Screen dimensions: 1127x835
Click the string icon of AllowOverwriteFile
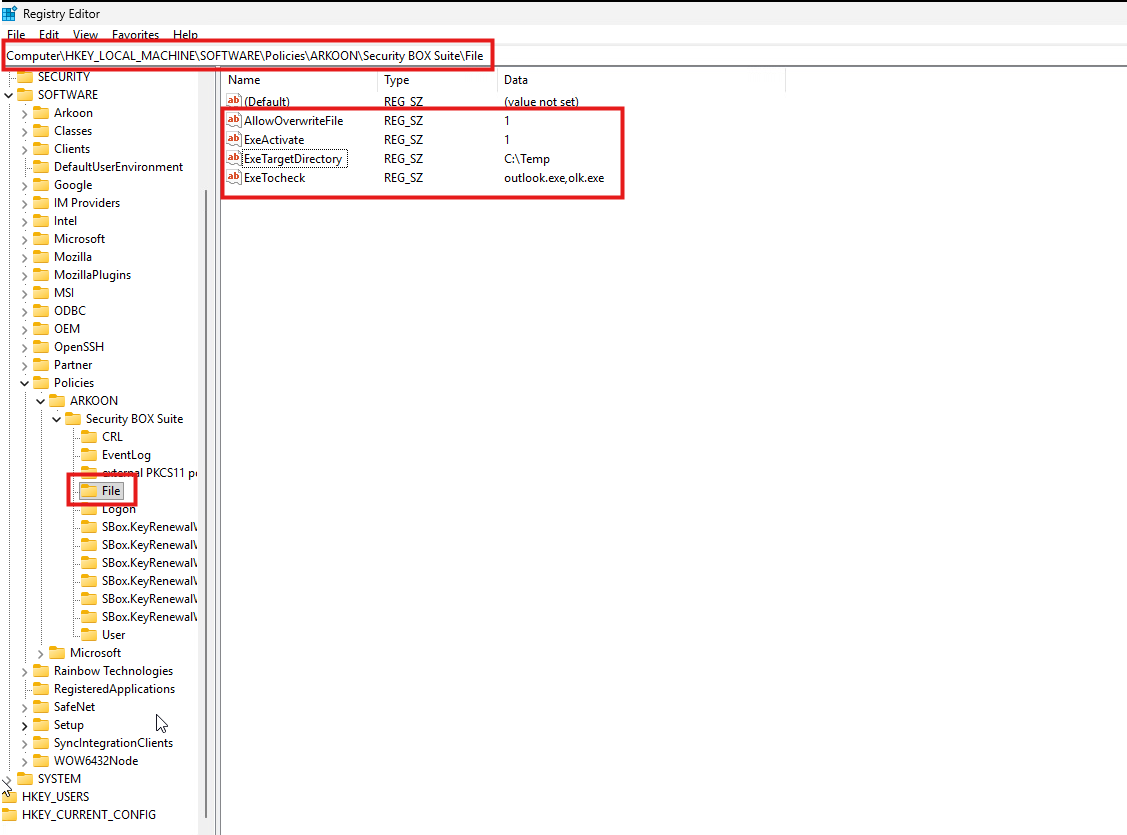(234, 120)
